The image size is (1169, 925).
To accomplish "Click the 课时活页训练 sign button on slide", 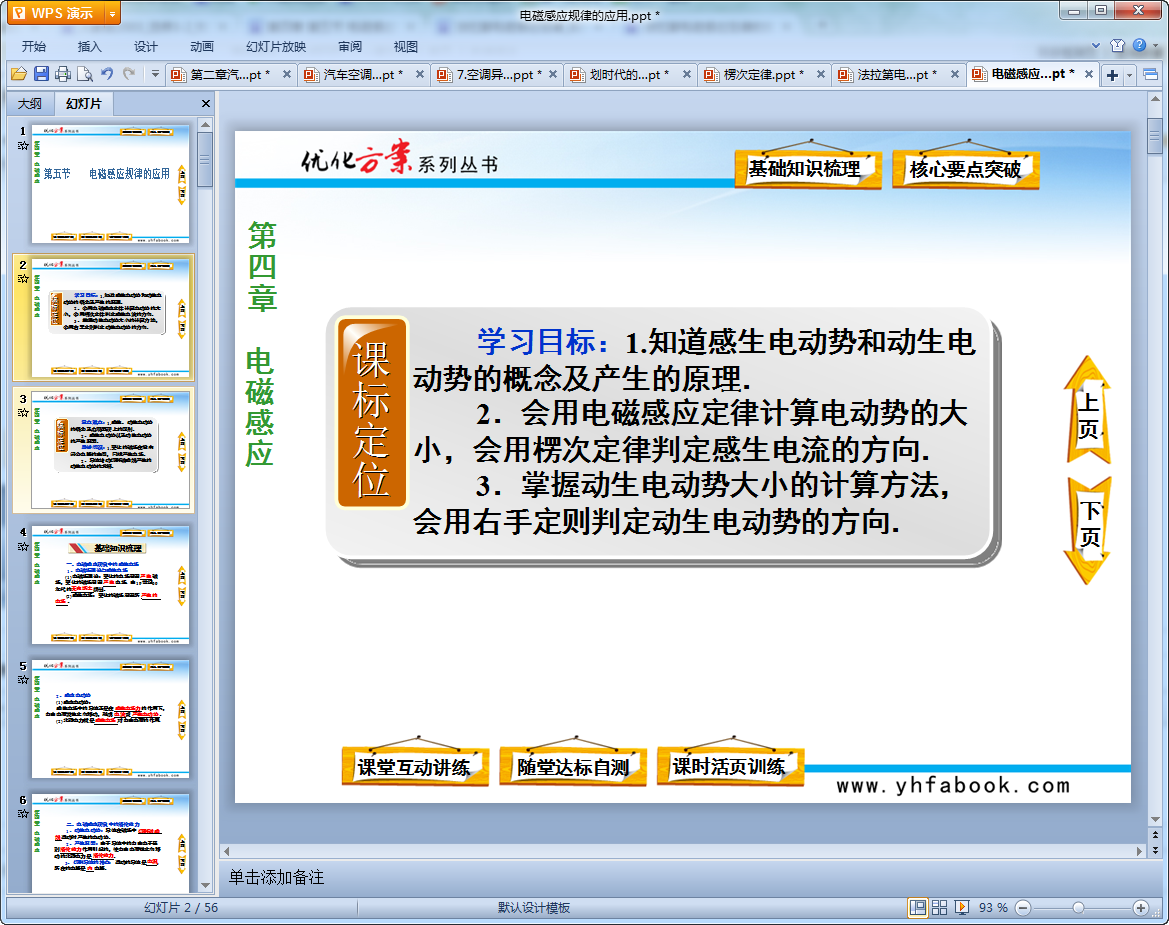I will click(730, 765).
